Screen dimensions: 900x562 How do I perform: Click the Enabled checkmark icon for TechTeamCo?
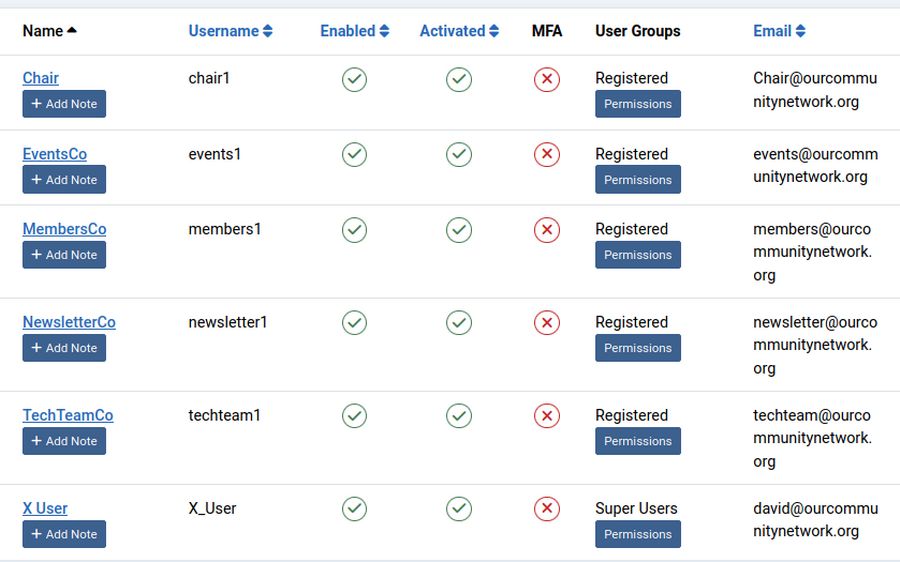tap(354, 415)
